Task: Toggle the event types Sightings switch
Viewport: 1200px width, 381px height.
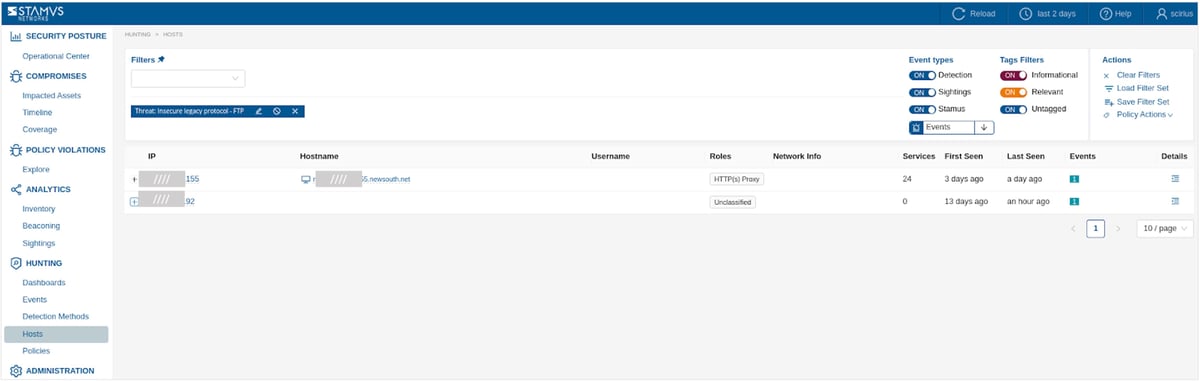Action: 922,92
